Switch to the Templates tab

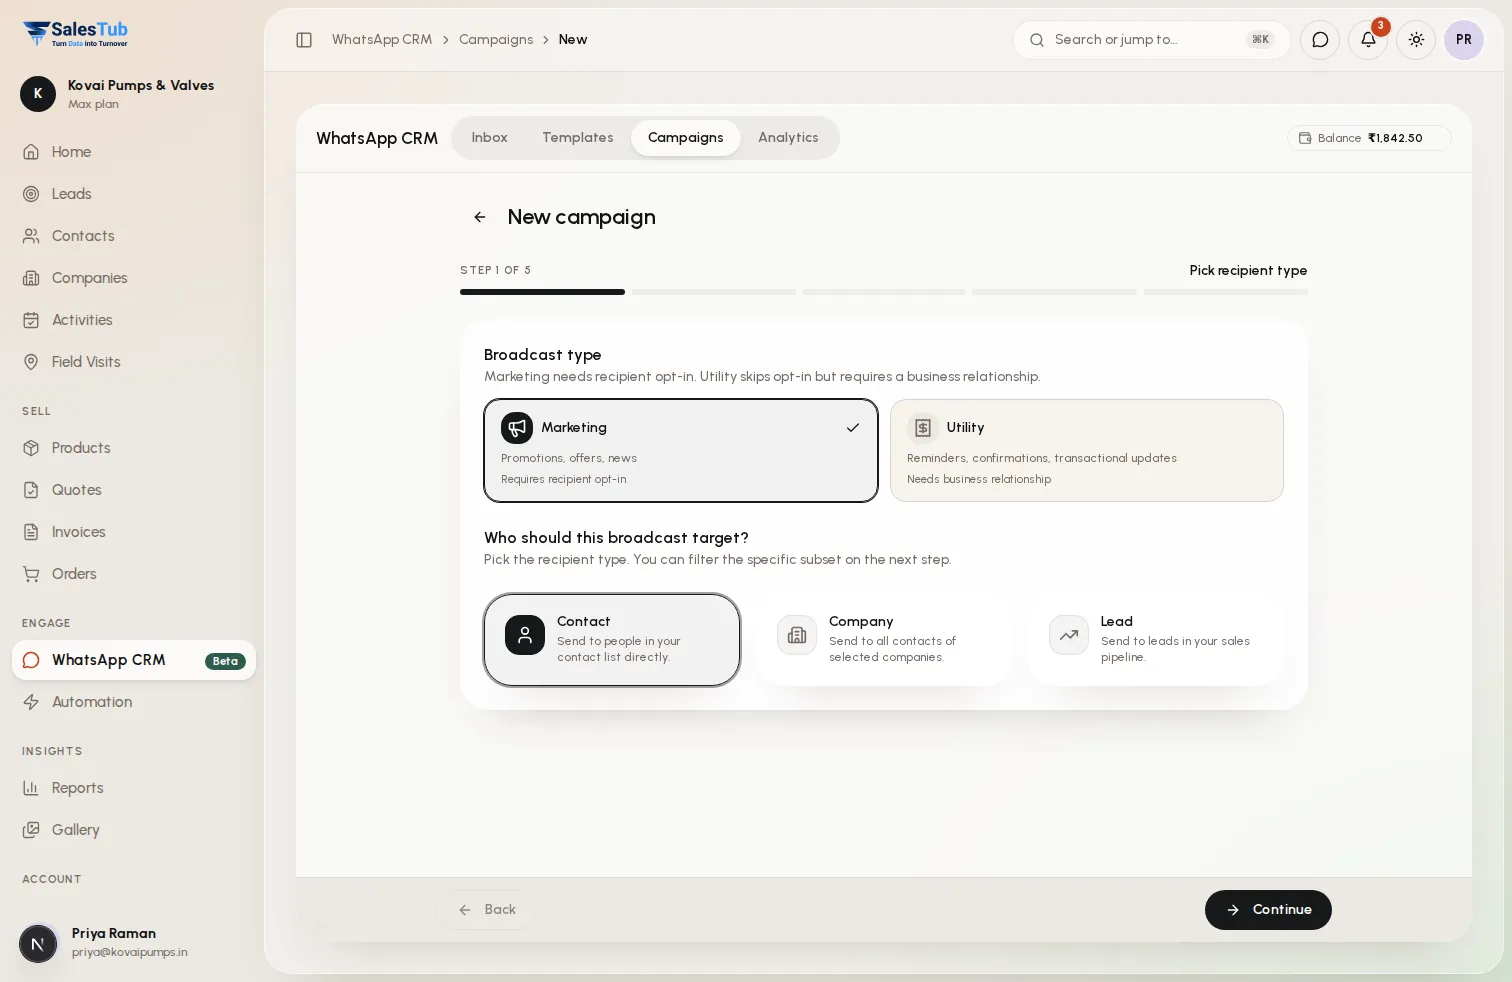click(x=578, y=138)
